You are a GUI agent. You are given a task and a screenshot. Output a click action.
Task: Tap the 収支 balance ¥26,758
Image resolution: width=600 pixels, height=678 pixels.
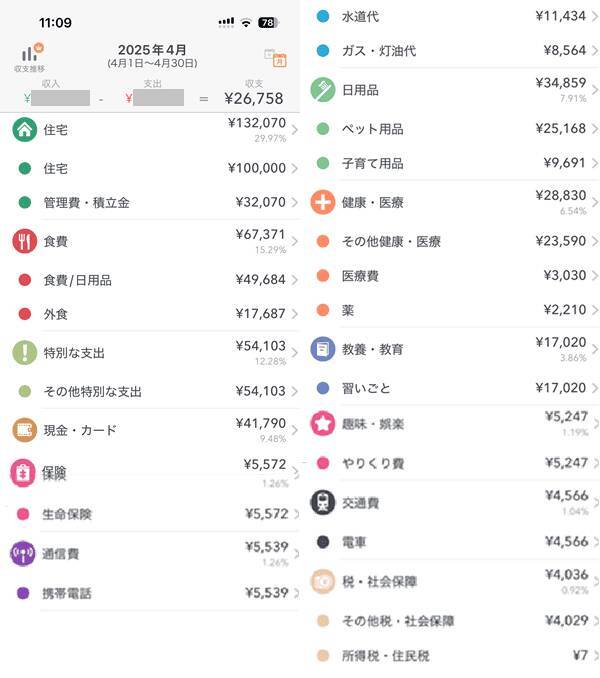pyautogui.click(x=254, y=98)
